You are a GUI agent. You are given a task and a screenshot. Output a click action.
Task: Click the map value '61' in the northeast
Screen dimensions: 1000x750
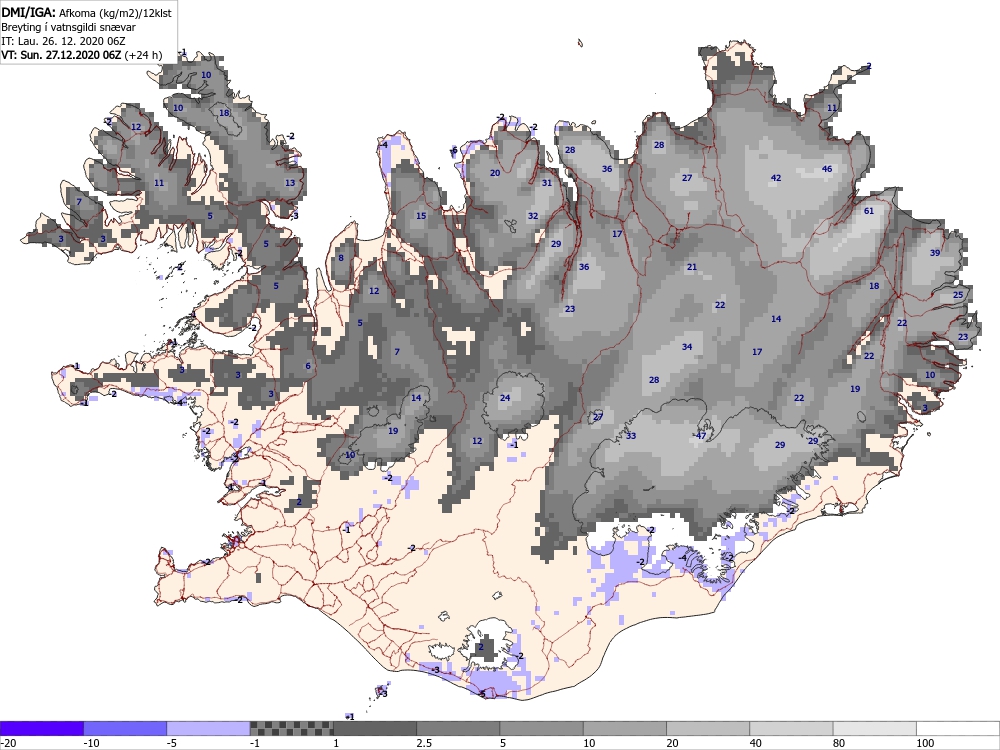pyautogui.click(x=869, y=211)
